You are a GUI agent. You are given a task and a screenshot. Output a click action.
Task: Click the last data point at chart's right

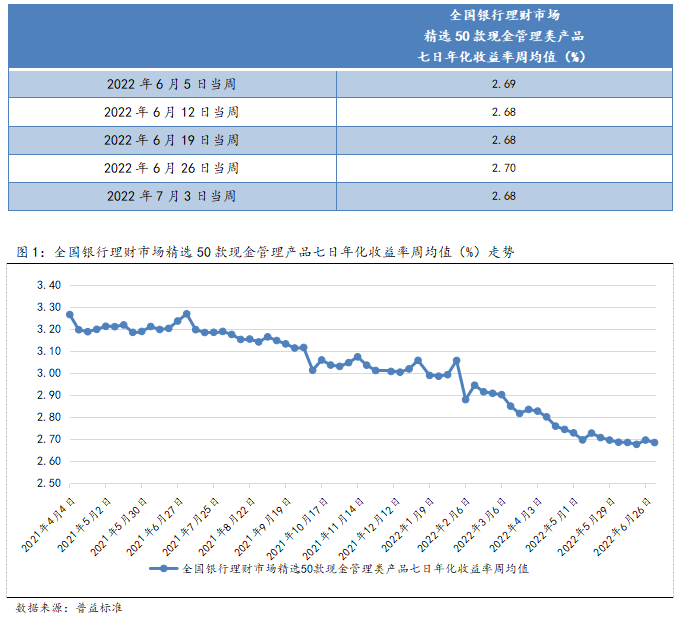[654, 442]
